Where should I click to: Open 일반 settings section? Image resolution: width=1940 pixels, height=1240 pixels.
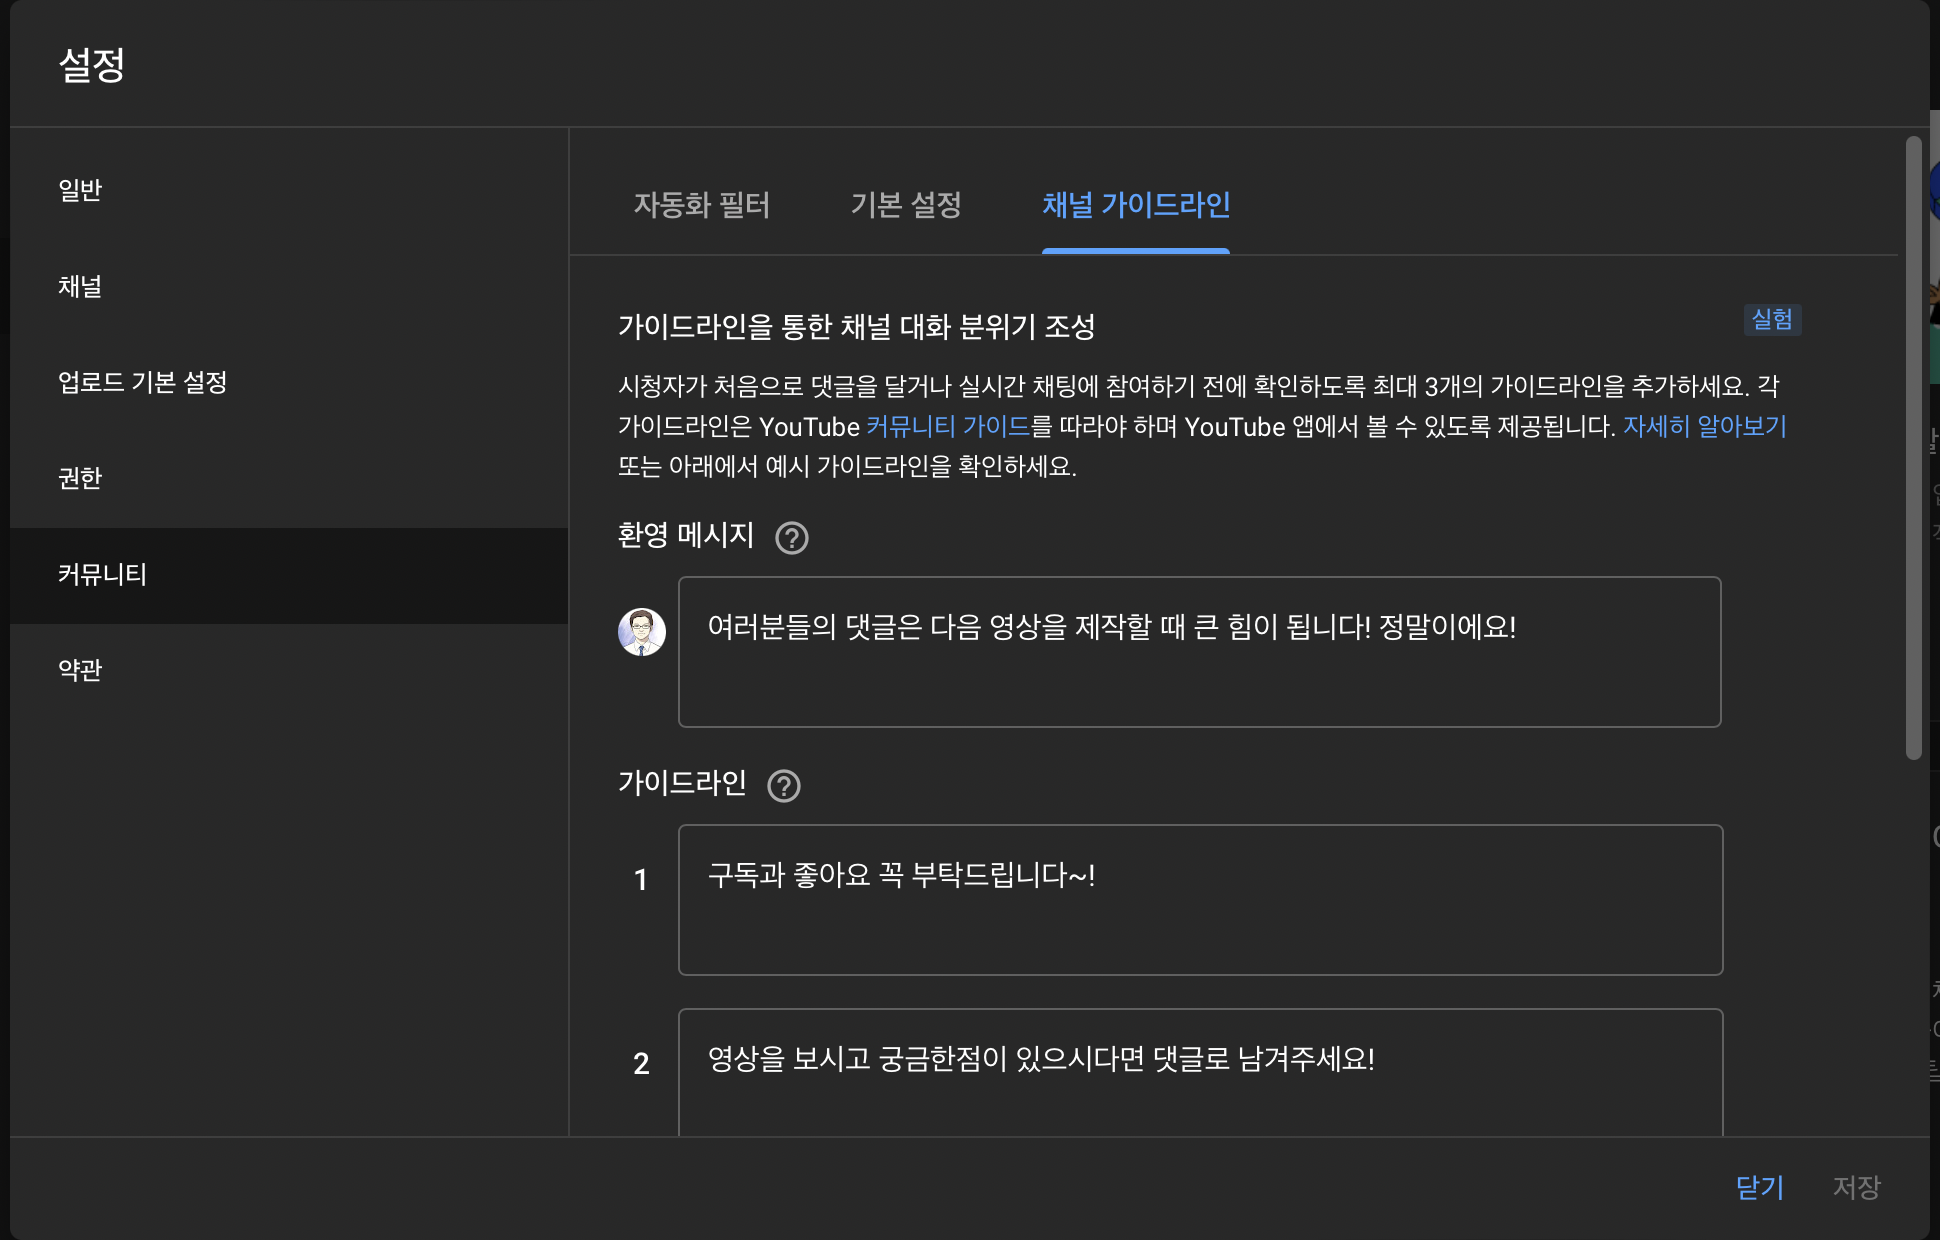pos(80,190)
